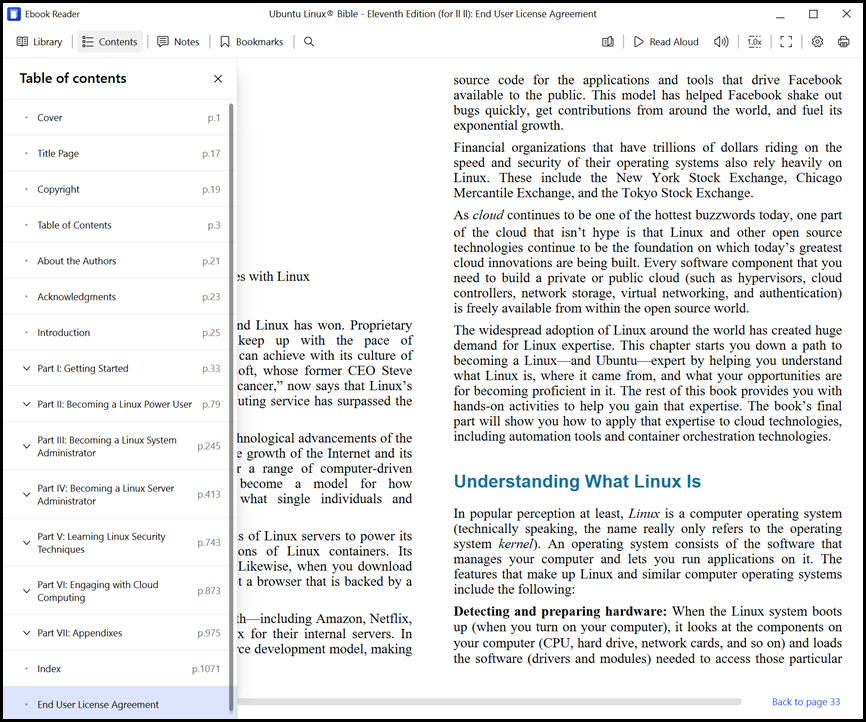Open Acknowledgments entry

click(117, 297)
